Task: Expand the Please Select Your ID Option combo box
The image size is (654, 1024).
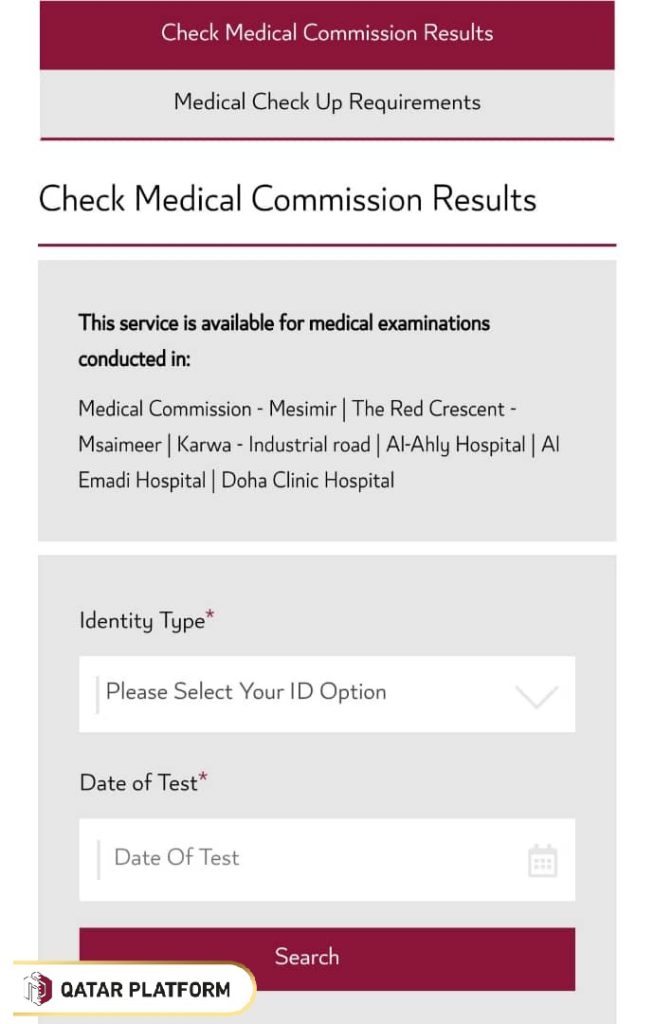Action: [327, 693]
